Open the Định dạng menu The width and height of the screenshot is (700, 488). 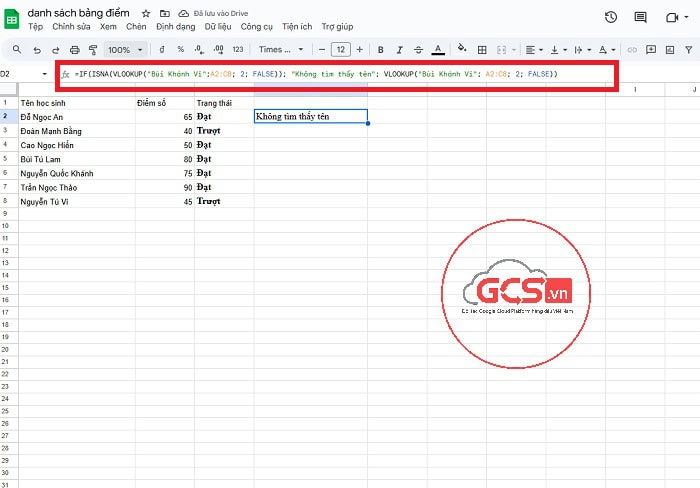176,27
